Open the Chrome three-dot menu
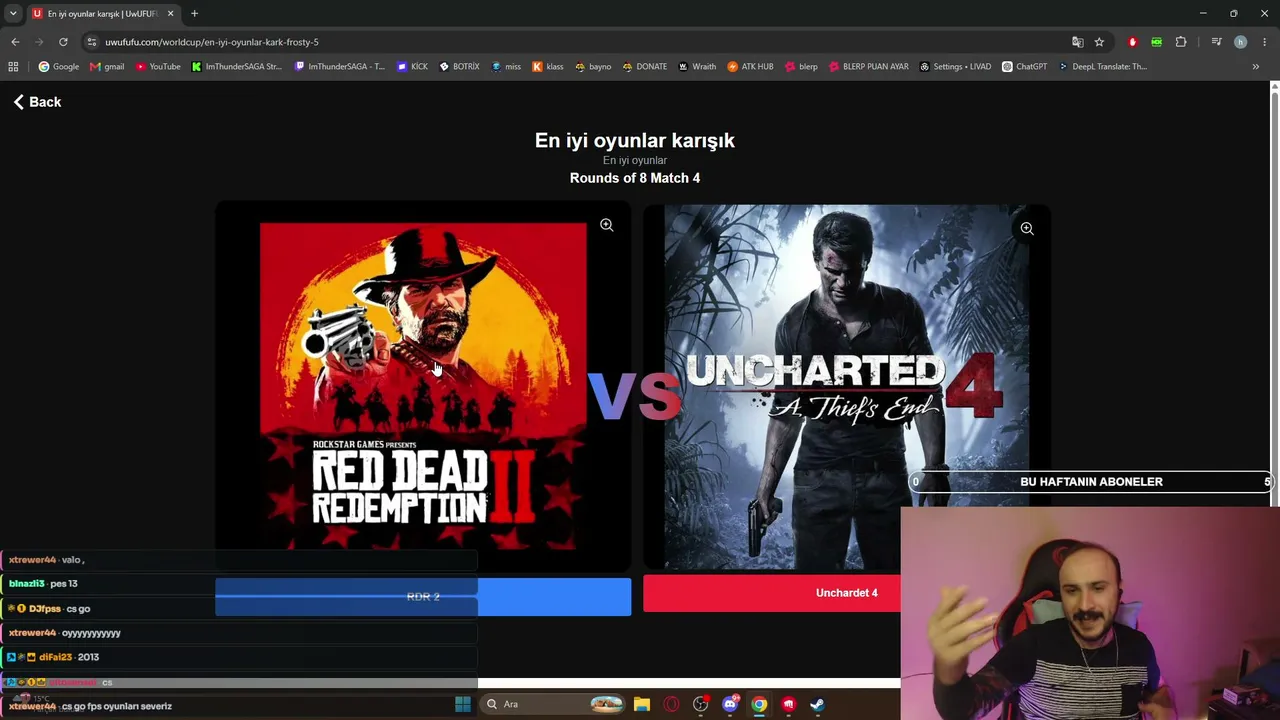This screenshot has width=1280, height=720. [x=1265, y=42]
